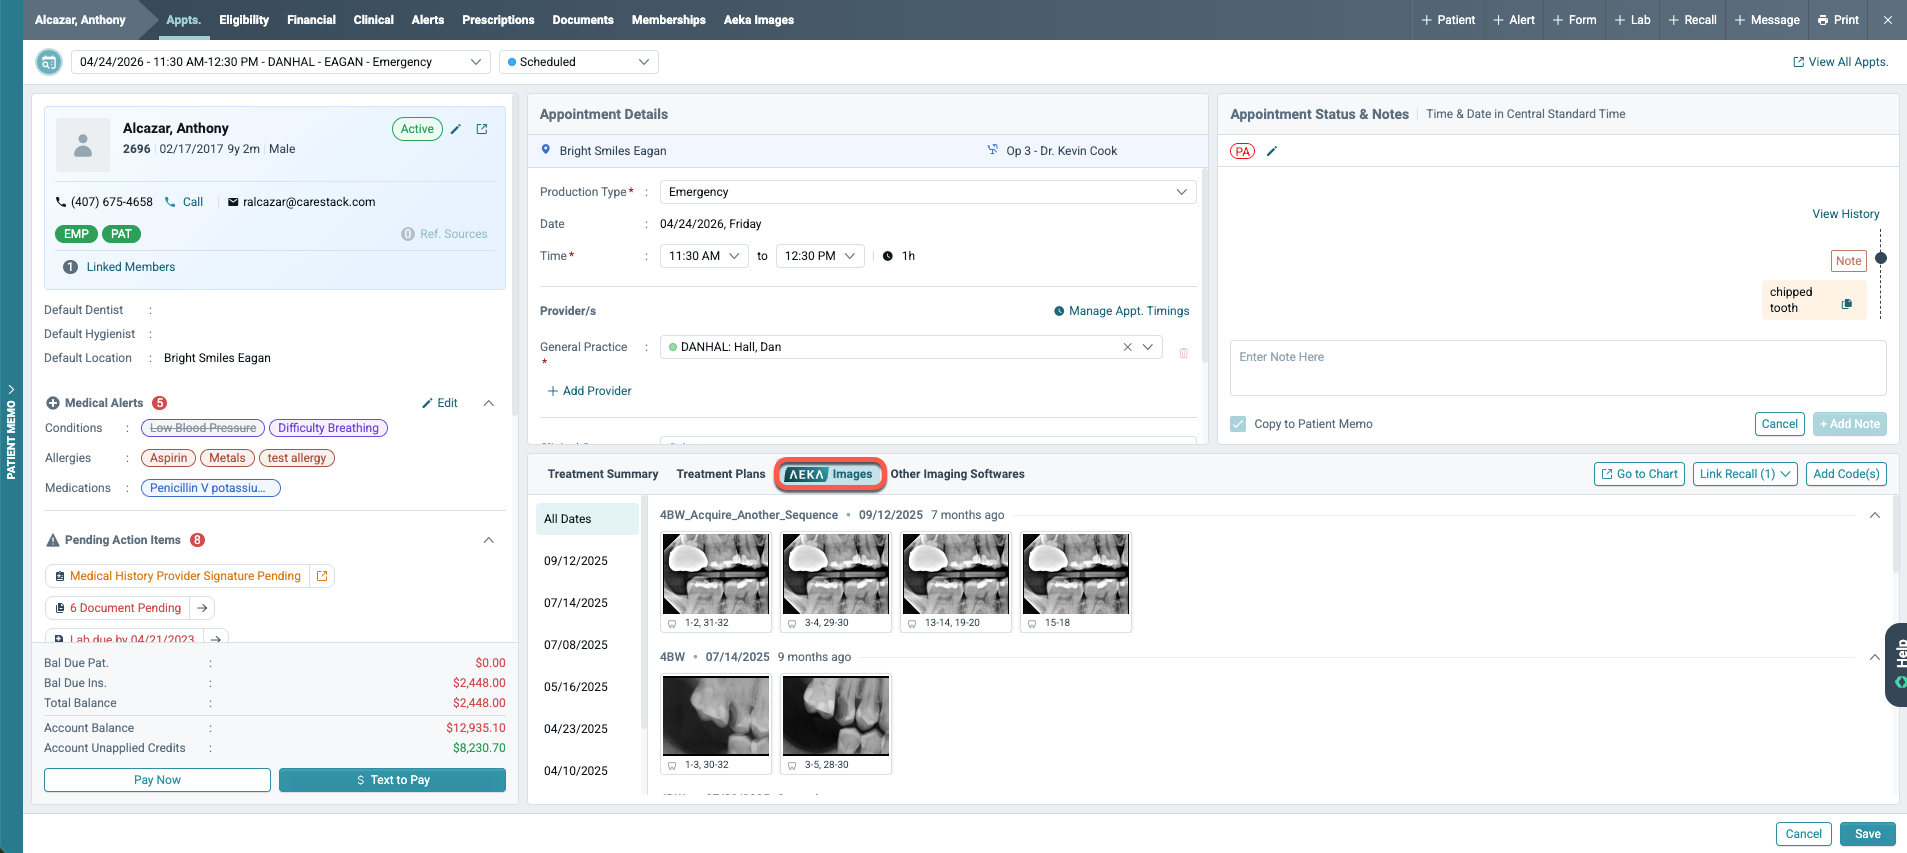
Task: Add a new Lab from top bar
Action: (x=1633, y=20)
